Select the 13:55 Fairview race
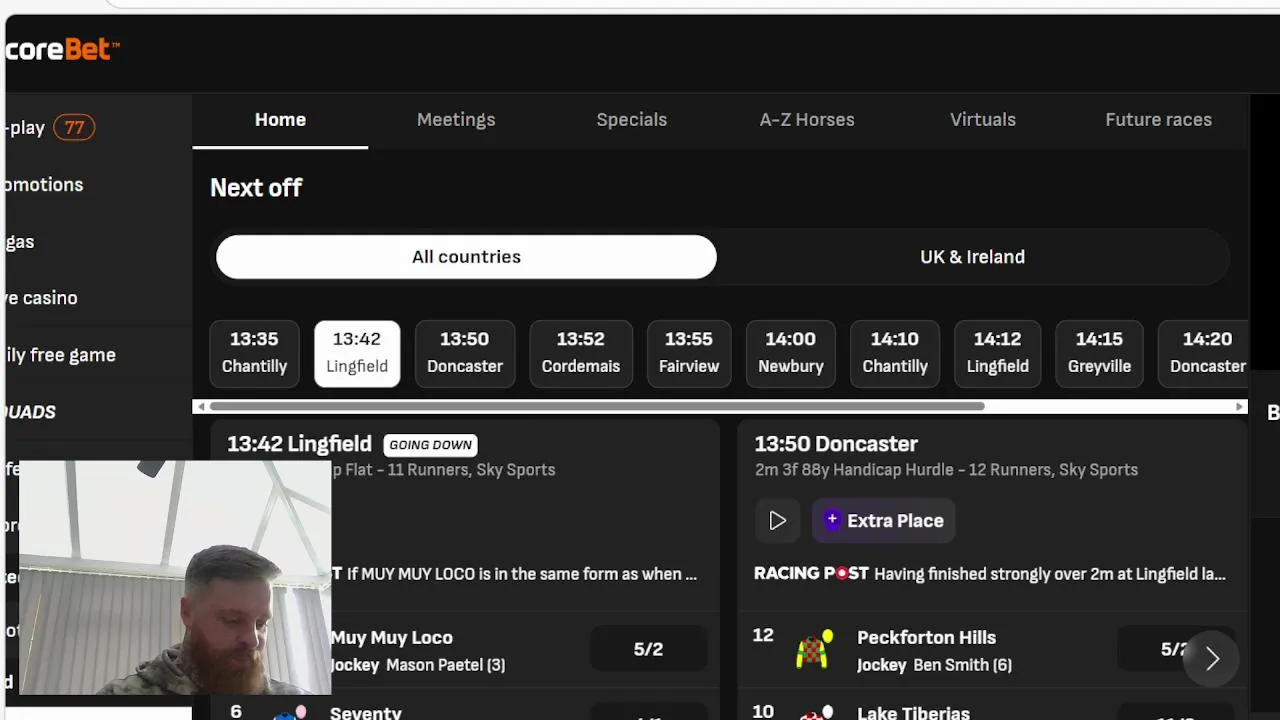Image resolution: width=1280 pixels, height=720 pixels. coord(689,353)
